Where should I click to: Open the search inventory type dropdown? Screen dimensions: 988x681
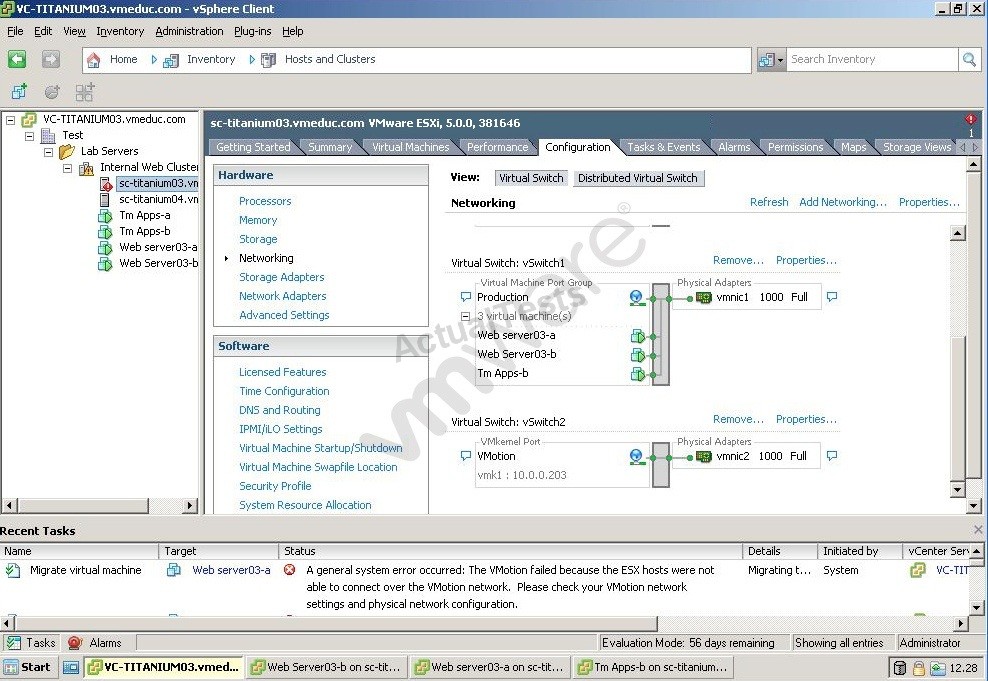[772, 60]
